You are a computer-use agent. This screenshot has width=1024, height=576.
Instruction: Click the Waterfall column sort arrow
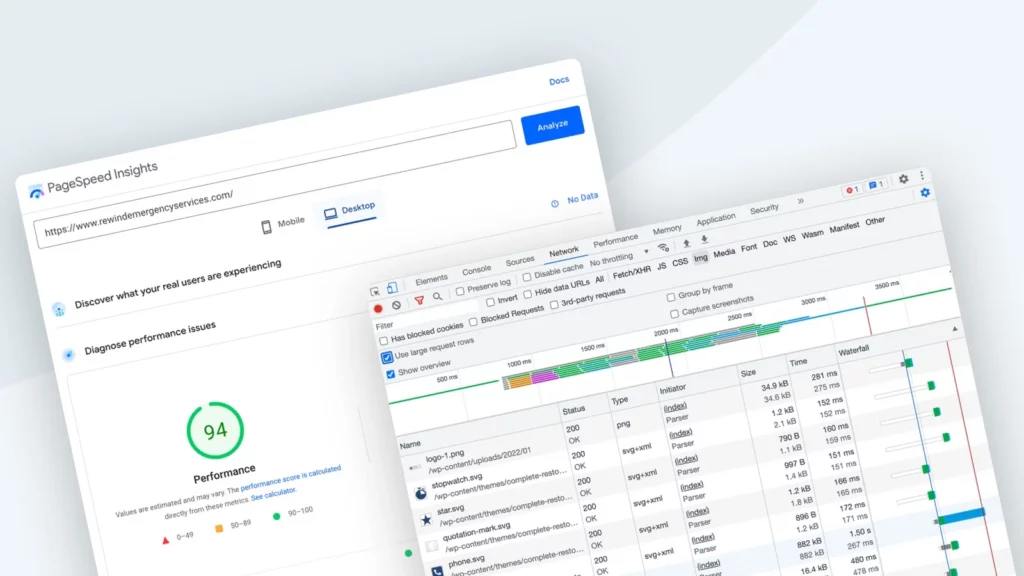[955, 329]
